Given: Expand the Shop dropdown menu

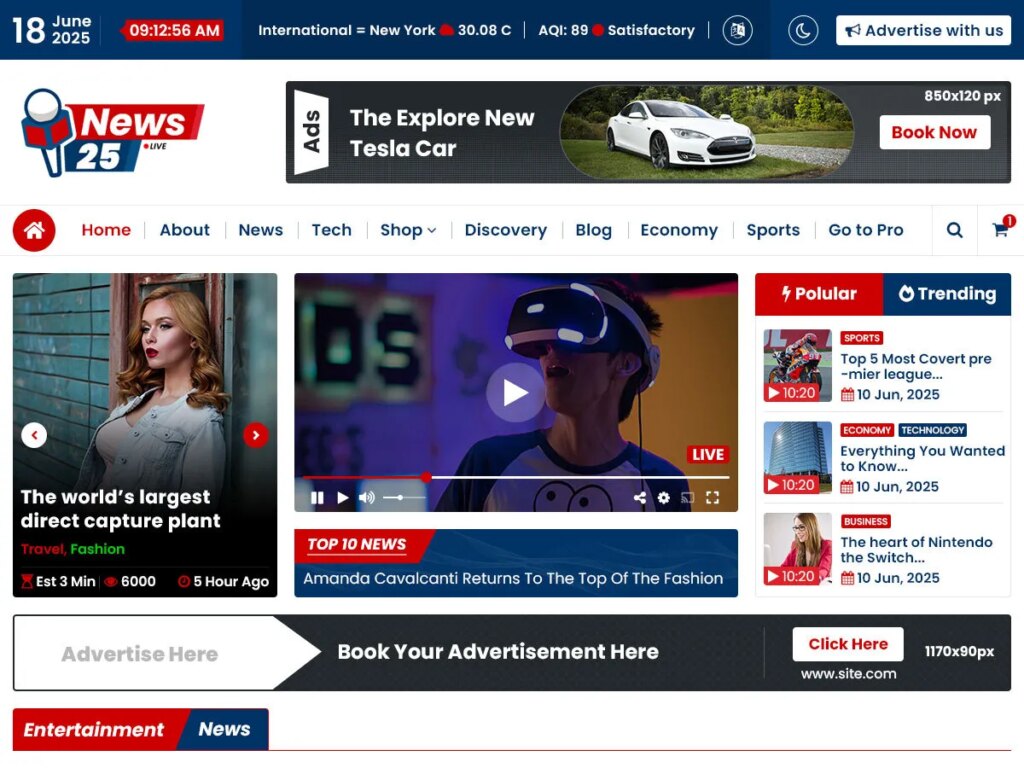Looking at the screenshot, I should point(408,230).
